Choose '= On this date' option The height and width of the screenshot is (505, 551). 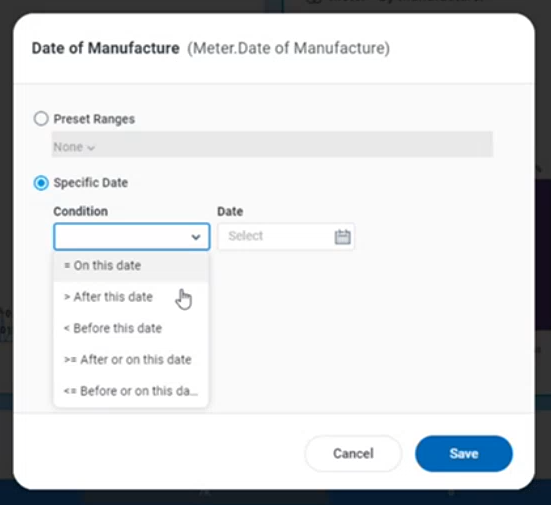[131, 266]
